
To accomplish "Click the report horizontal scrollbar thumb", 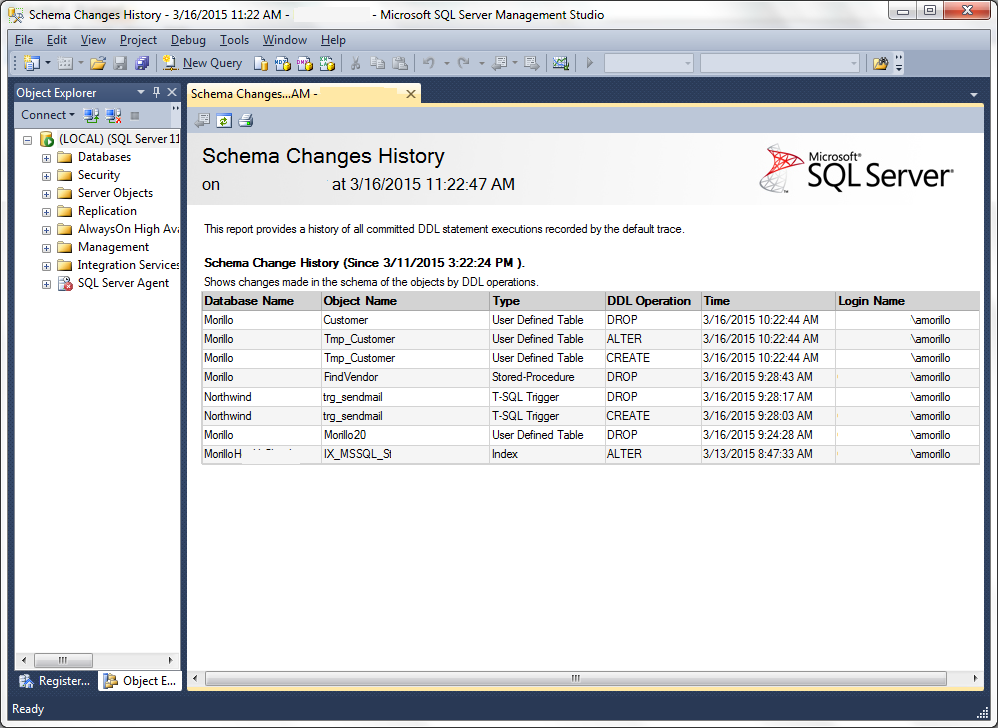I will pyautogui.click(x=575, y=678).
